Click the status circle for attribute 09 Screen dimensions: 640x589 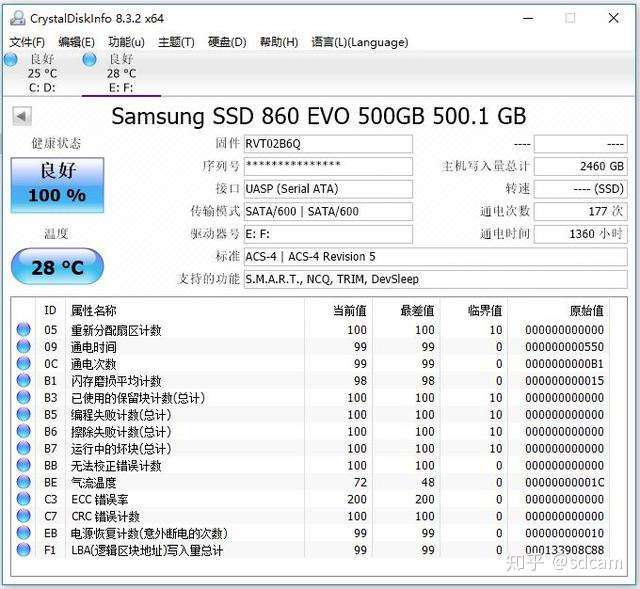click(24, 347)
